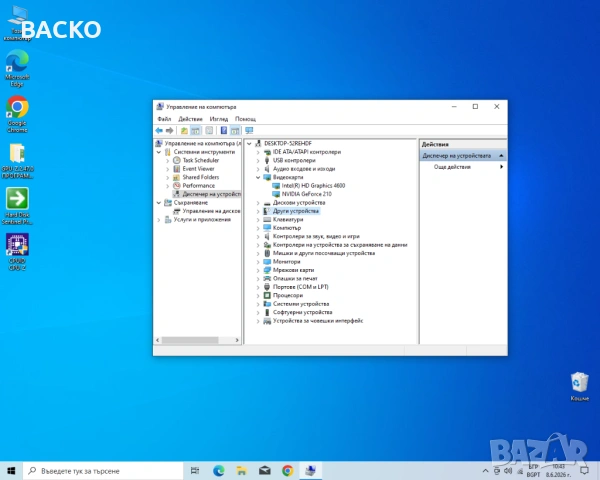Toggle the Show/Hide Console Tree toolbar icon
The image size is (600, 480).
pyautogui.click(x=196, y=131)
